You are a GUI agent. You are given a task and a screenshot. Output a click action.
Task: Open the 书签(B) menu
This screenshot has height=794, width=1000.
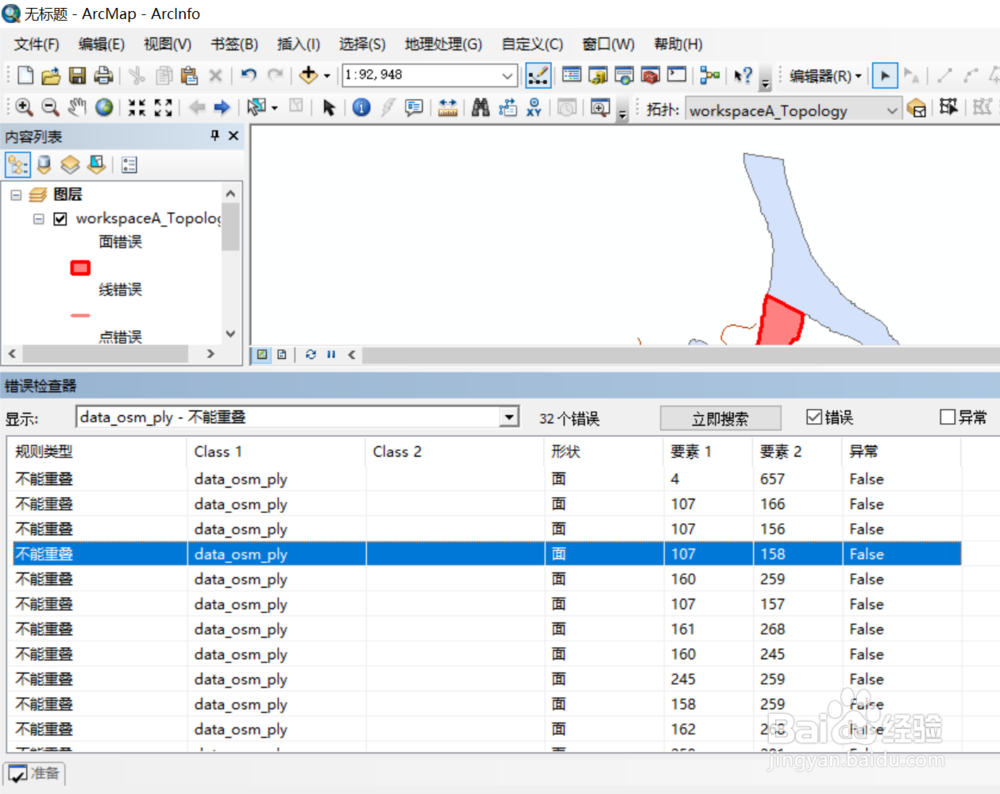[x=234, y=44]
